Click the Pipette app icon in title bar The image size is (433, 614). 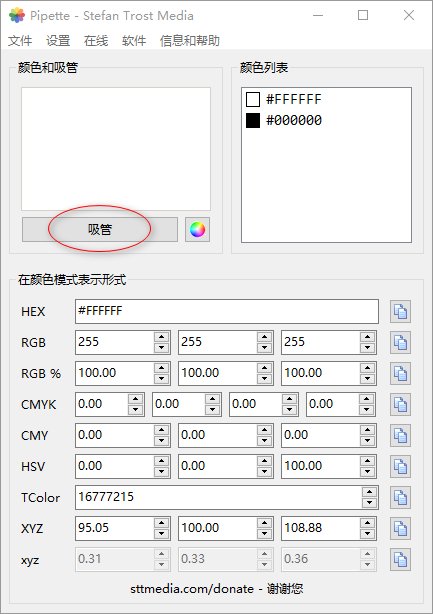17,16
